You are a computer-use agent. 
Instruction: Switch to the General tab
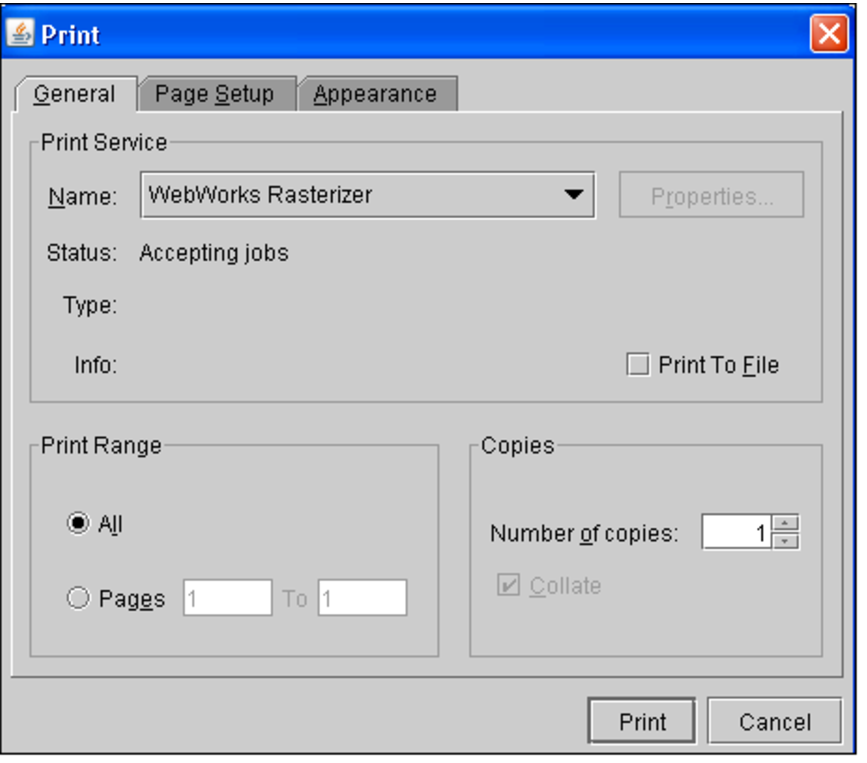tap(74, 94)
